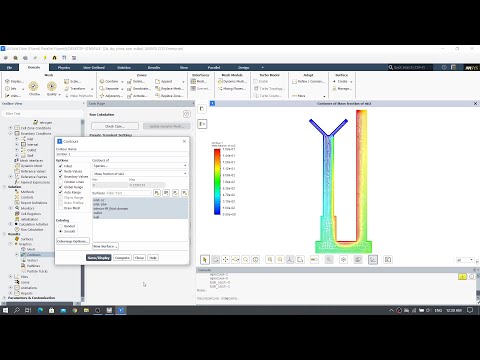Click the Mixing Planes ribbon button

(232, 89)
